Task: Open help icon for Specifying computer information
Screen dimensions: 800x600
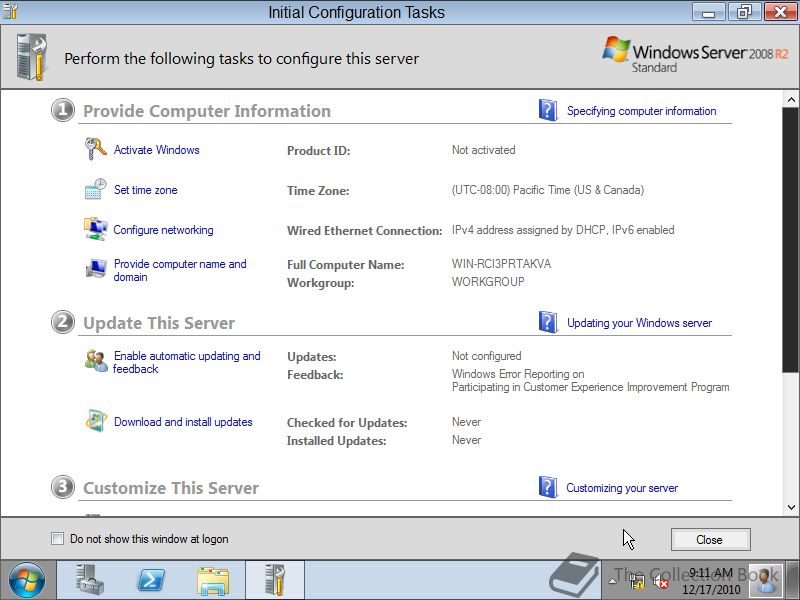Action: coord(548,110)
